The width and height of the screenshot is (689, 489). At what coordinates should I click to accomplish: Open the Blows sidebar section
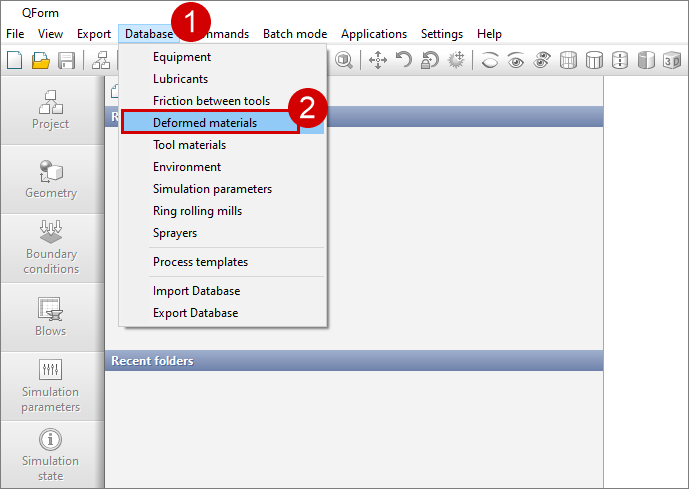(x=51, y=317)
